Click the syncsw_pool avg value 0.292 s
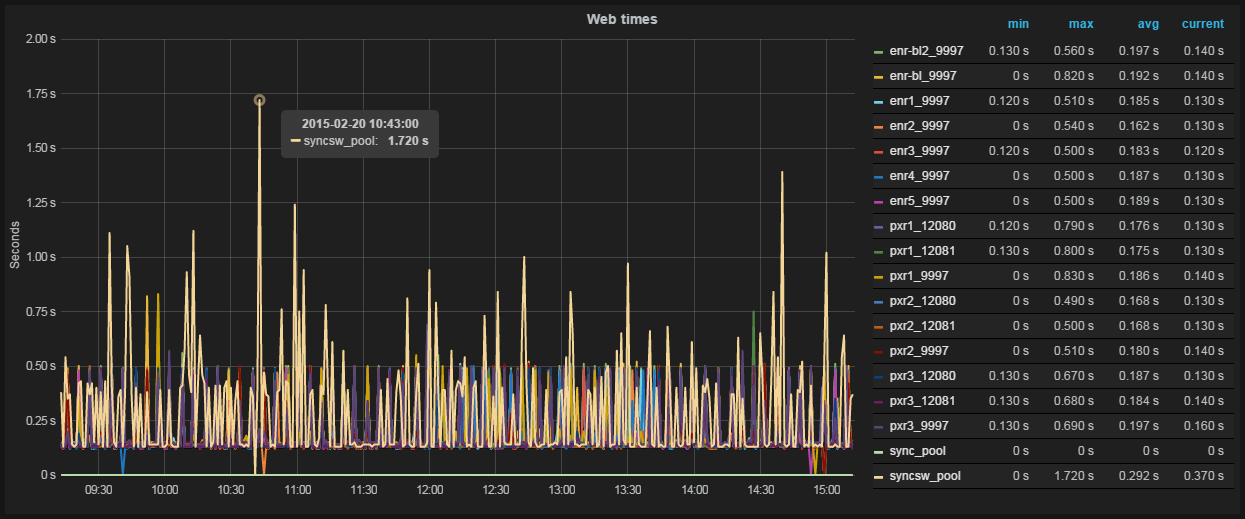The height and width of the screenshot is (519, 1245). tap(1138, 475)
